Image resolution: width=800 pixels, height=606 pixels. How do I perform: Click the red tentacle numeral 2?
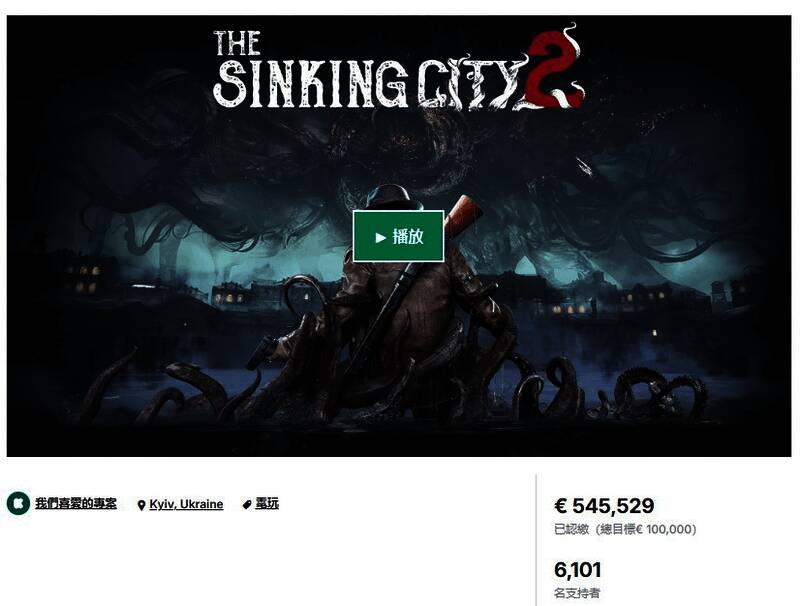[555, 69]
